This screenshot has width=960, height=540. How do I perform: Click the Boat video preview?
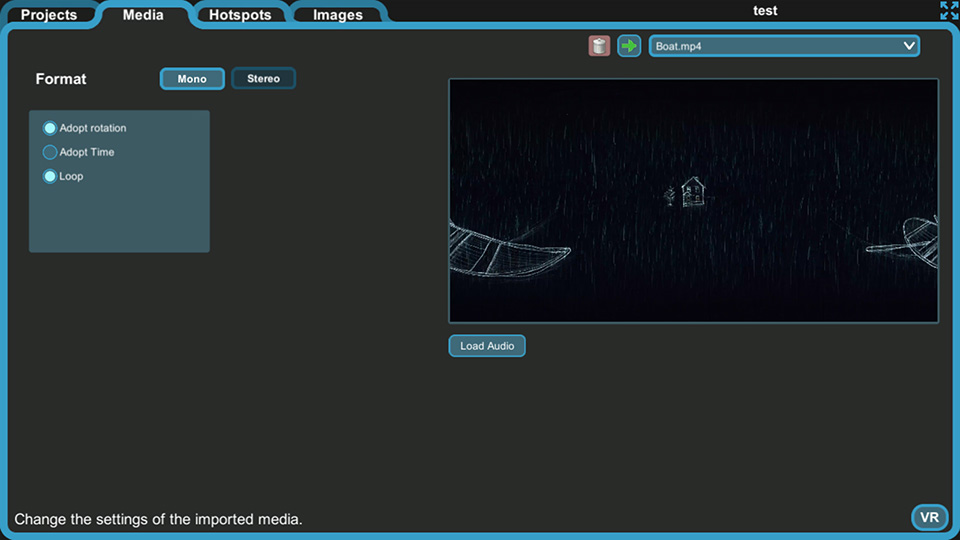pyautogui.click(x=694, y=201)
